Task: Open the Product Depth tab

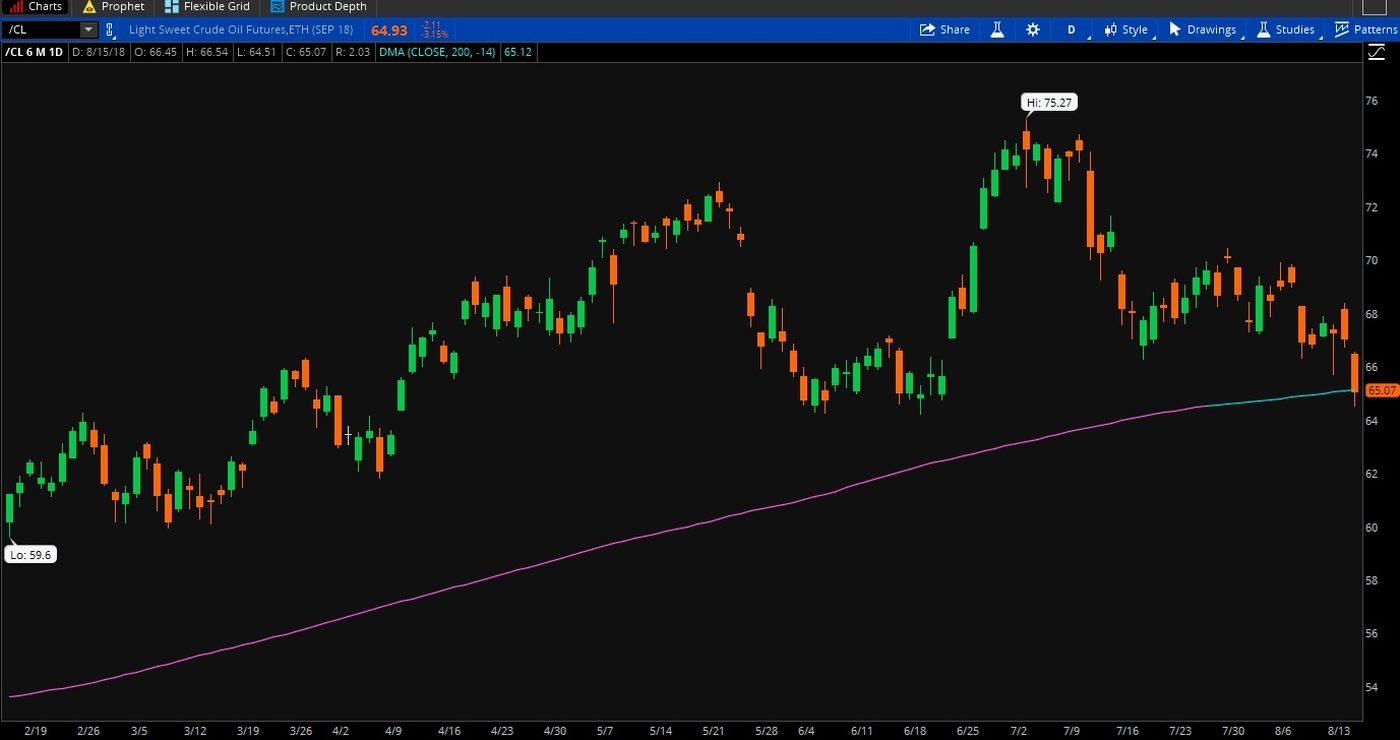Action: click(x=319, y=7)
